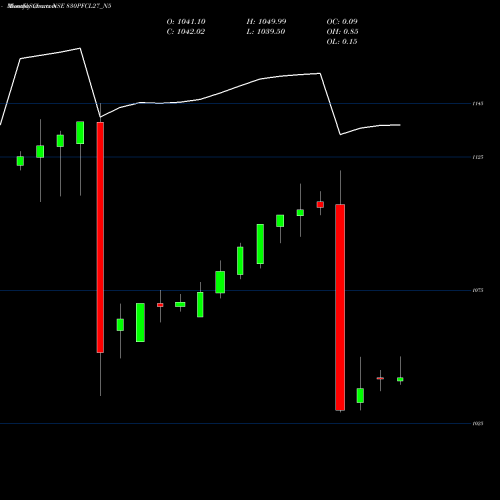Click the 1125 price axis label
Image resolution: width=500 pixels, height=500 pixels.
point(478,157)
